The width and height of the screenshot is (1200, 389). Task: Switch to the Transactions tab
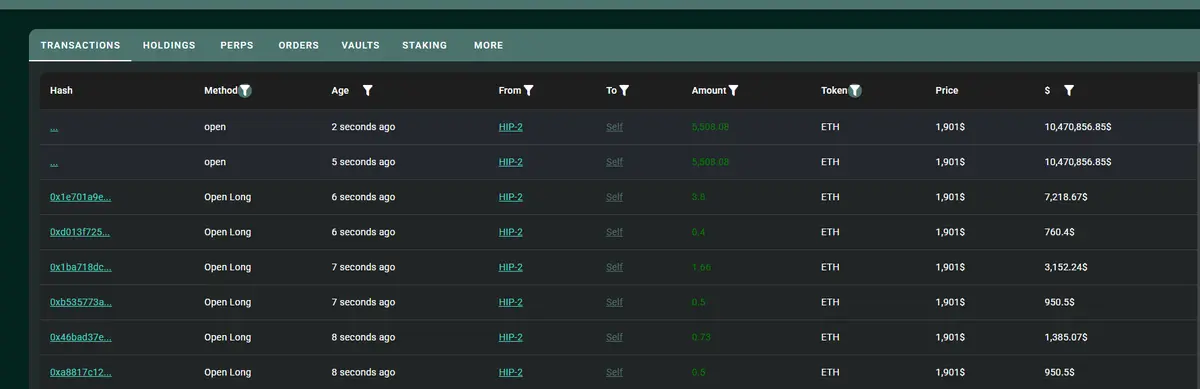click(x=80, y=45)
